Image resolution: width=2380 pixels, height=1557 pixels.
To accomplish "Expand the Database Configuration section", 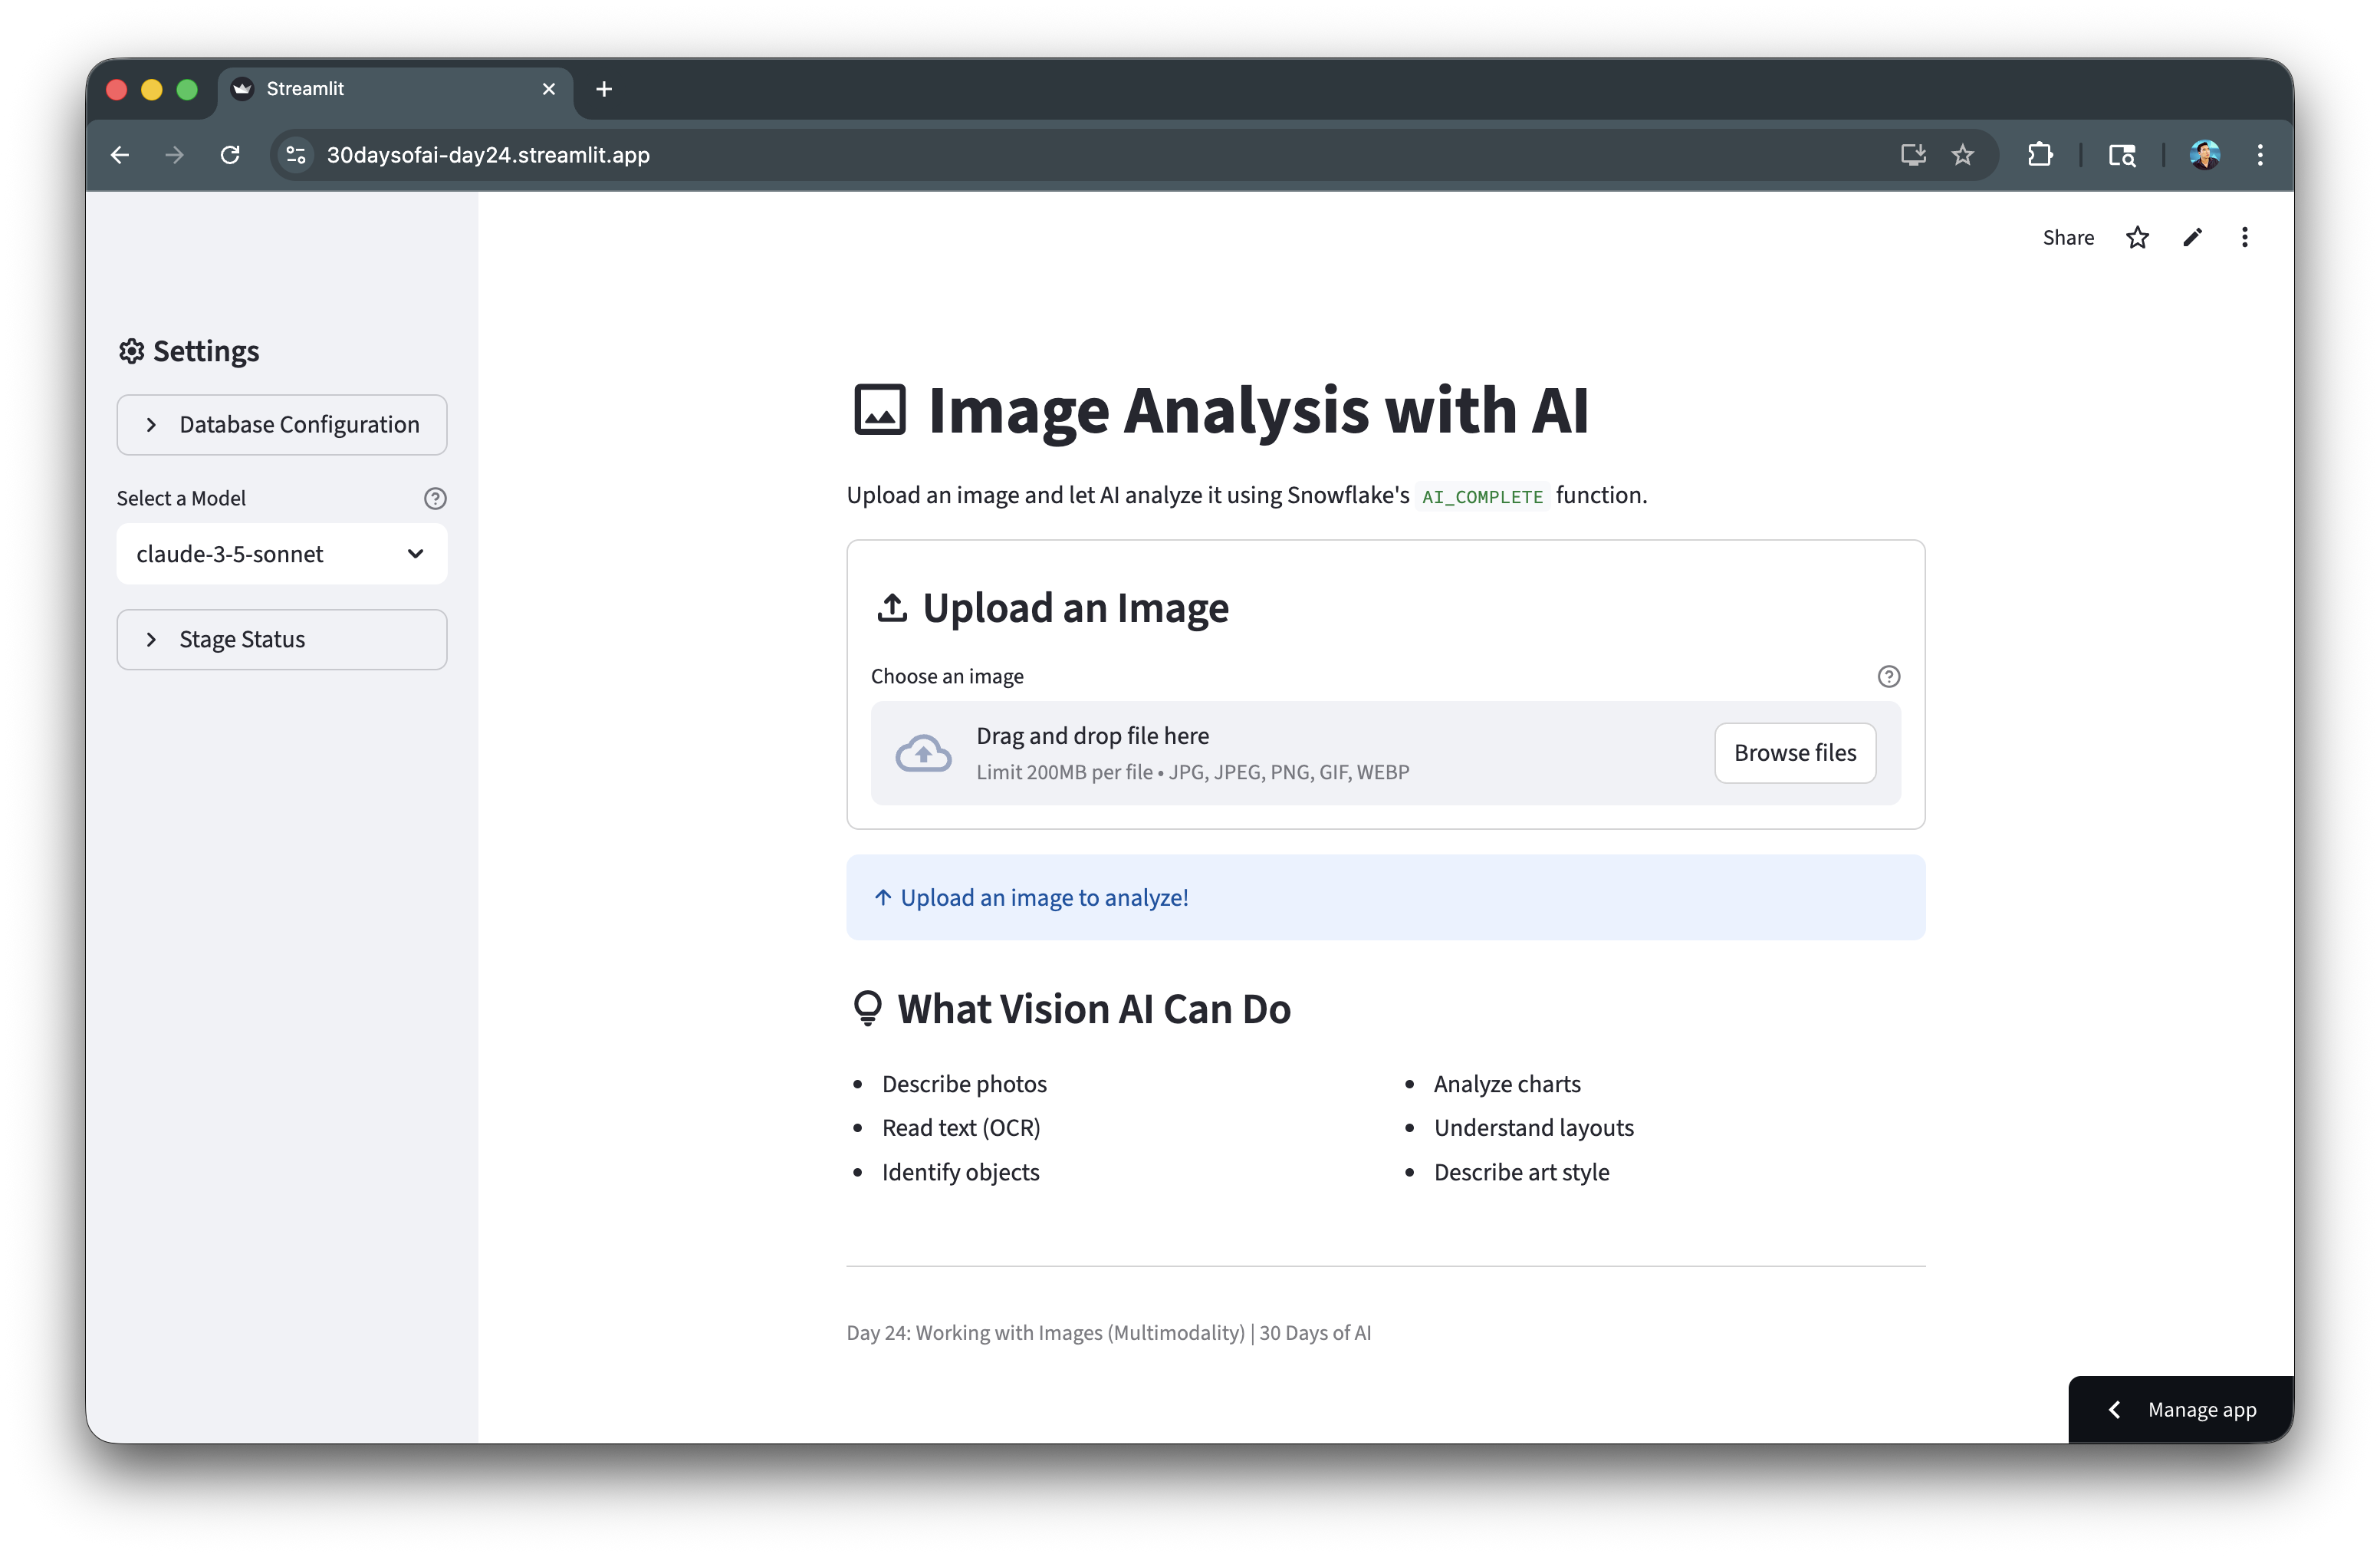I will [x=282, y=425].
